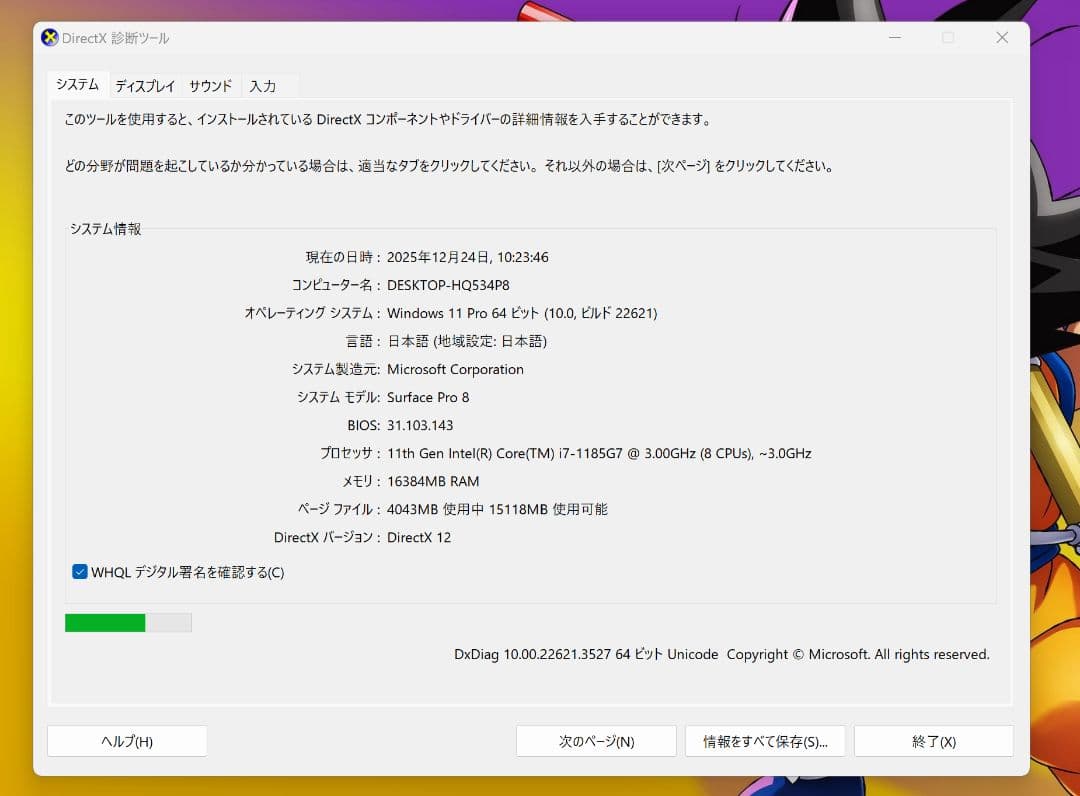1080x796 pixels.
Task: Click the システム モデル entry Surface Pro 8
Action: click(x=428, y=397)
